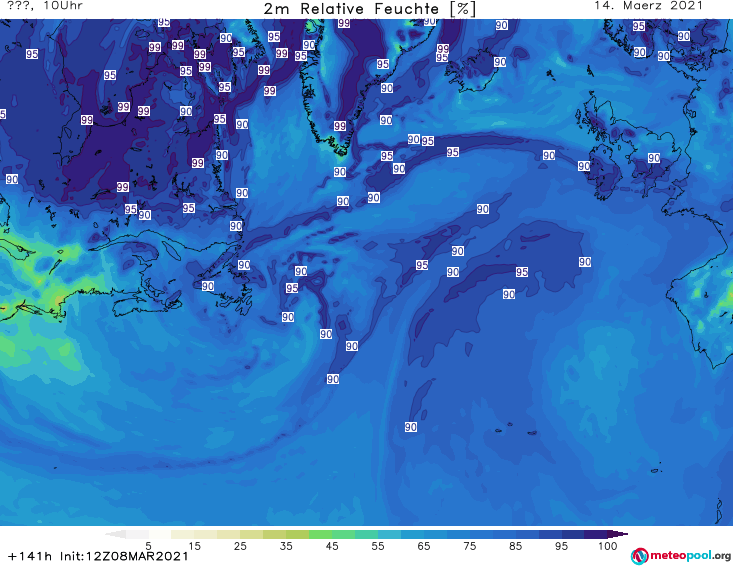Click the '14. Maerz 2021' date text
The width and height of the screenshot is (733, 566).
point(648,6)
